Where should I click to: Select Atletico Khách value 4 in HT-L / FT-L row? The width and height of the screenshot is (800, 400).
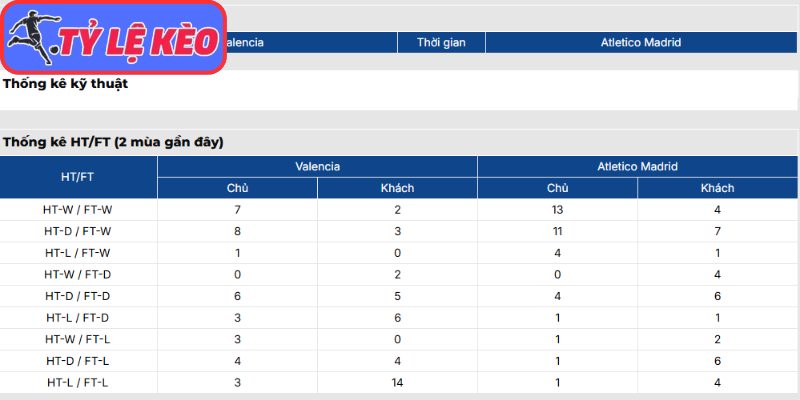(717, 383)
